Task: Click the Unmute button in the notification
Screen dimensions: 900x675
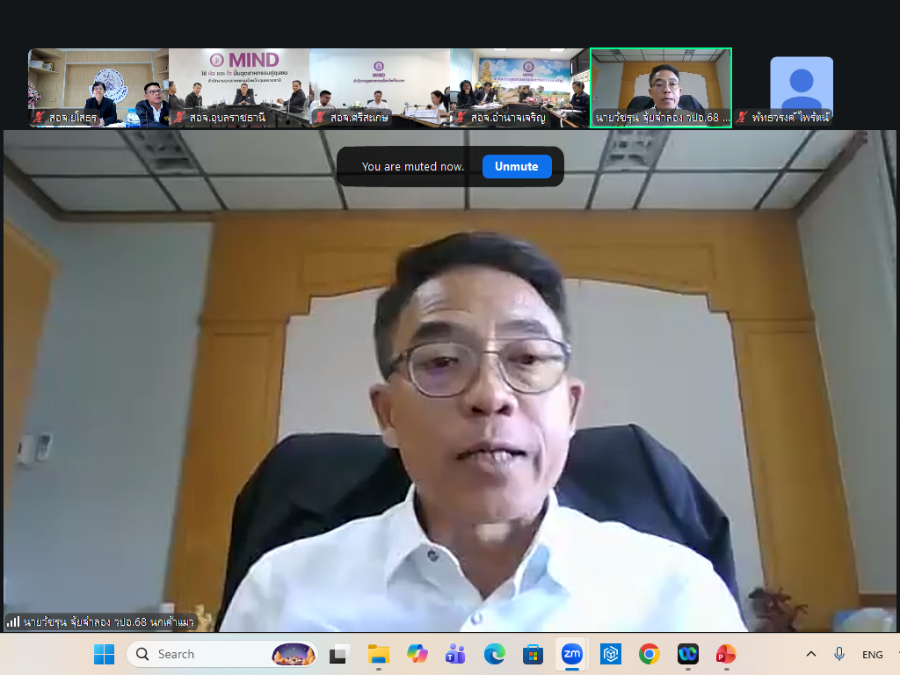Action: click(516, 167)
